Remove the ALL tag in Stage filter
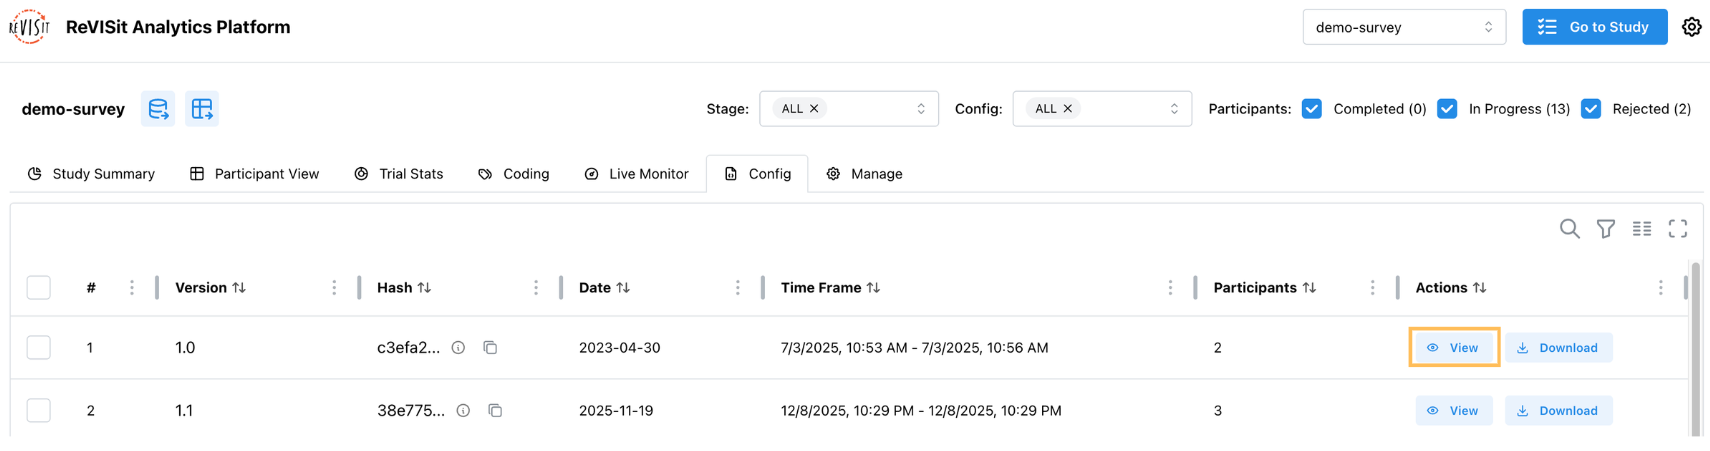1710x451 pixels. click(x=814, y=109)
